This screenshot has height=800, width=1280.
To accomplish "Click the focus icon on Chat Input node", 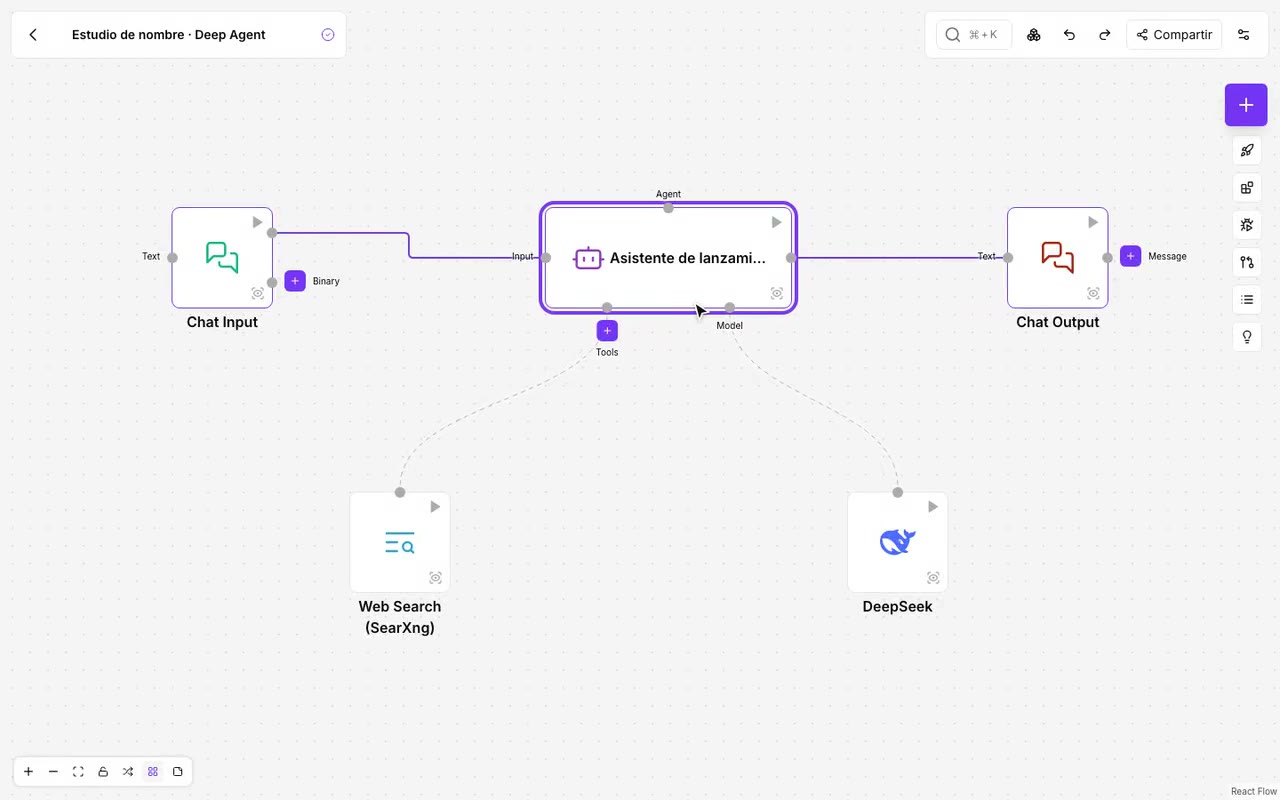I will click(258, 294).
